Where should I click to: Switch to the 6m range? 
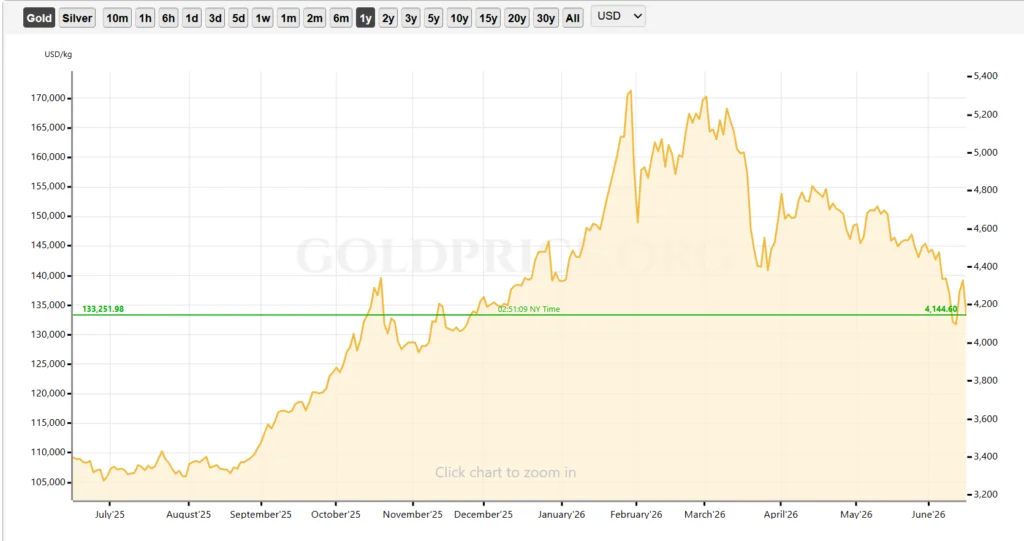click(341, 18)
